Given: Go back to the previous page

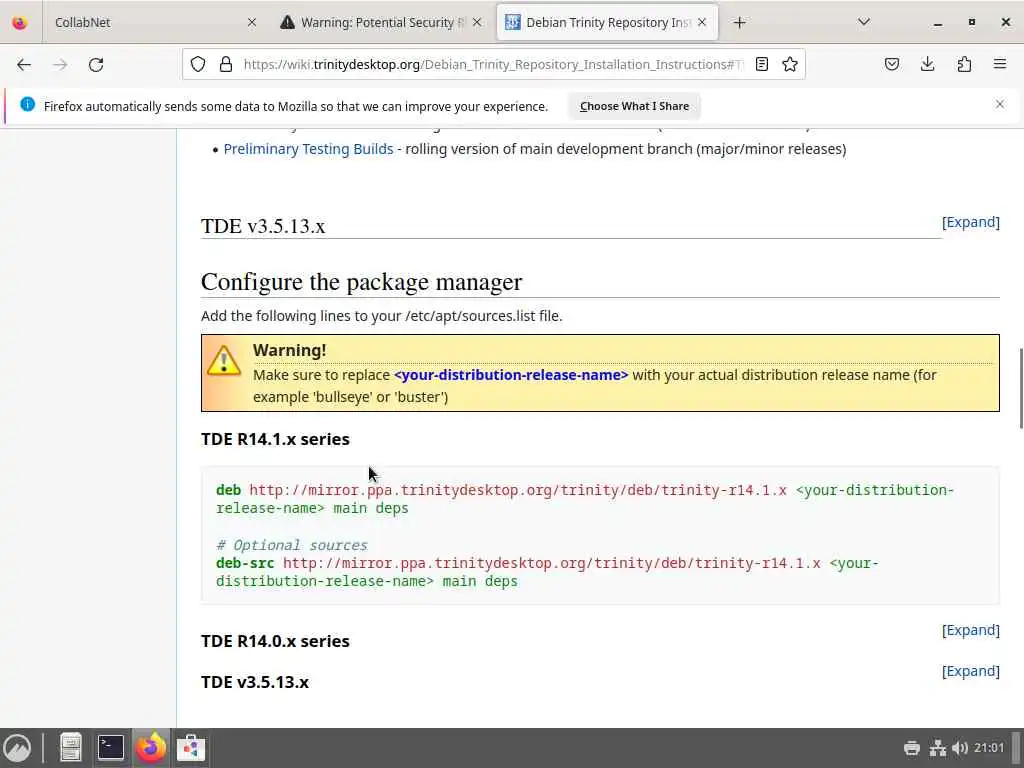Looking at the screenshot, I should (x=24, y=65).
